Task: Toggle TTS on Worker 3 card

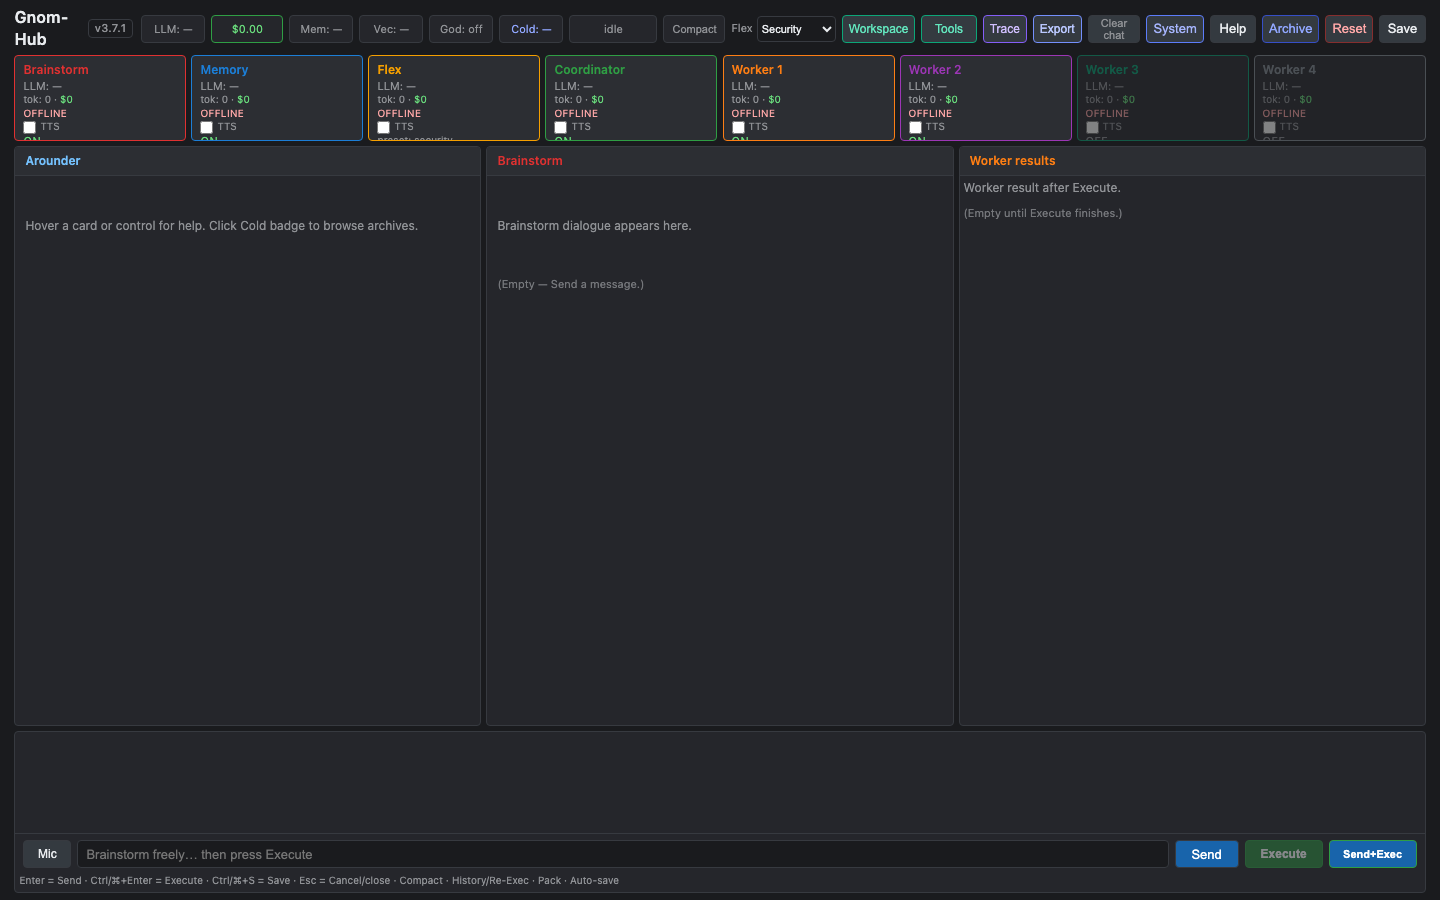Action: (x=1092, y=127)
